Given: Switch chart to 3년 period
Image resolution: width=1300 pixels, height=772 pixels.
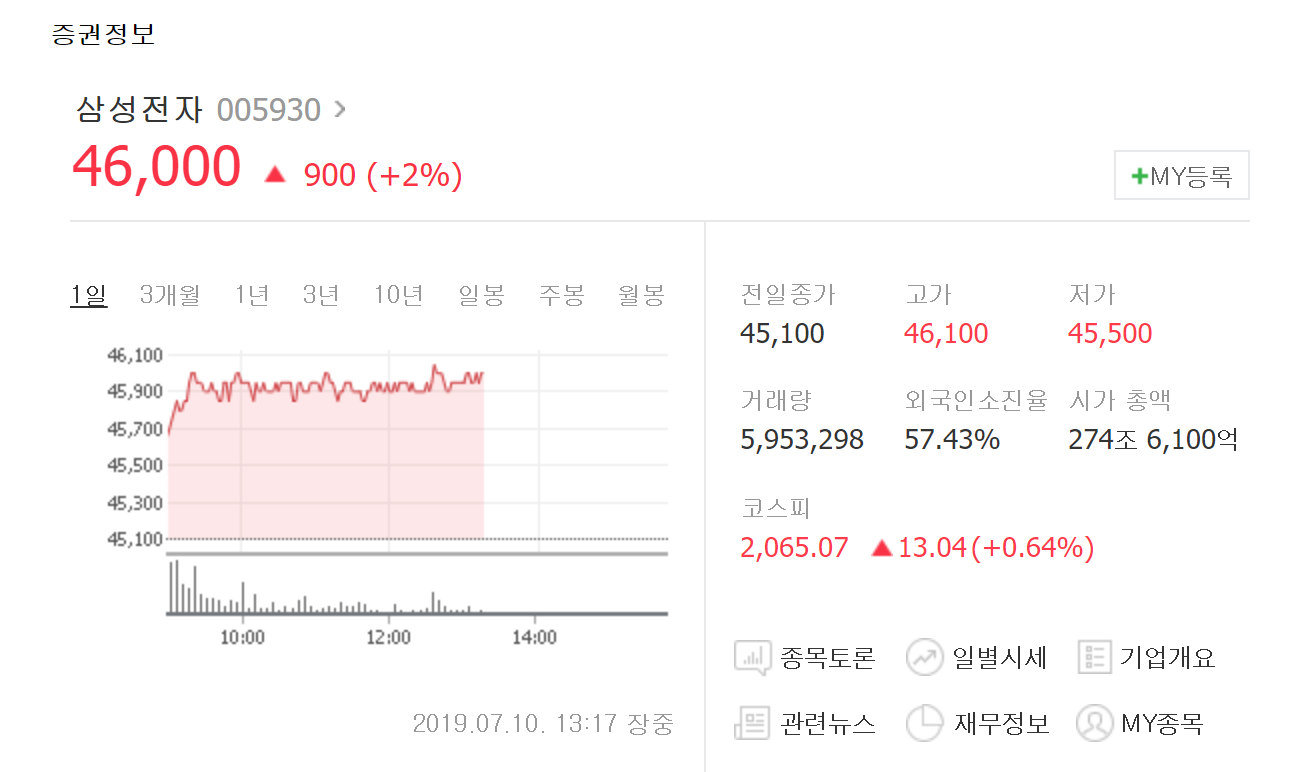Looking at the screenshot, I should pyautogui.click(x=321, y=295).
